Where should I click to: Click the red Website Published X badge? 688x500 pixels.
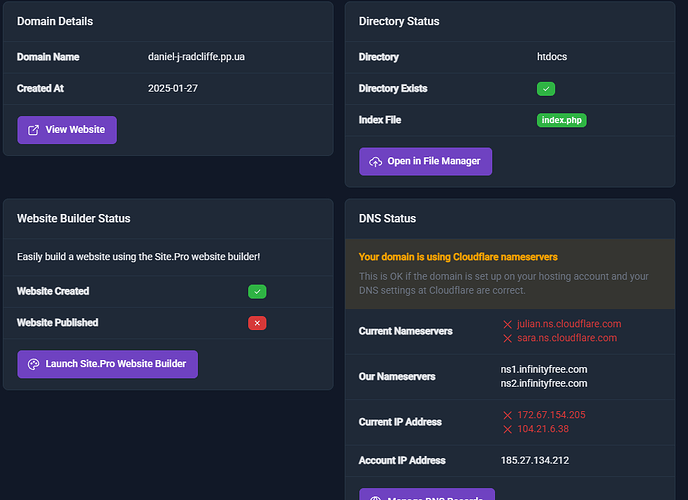point(257,323)
